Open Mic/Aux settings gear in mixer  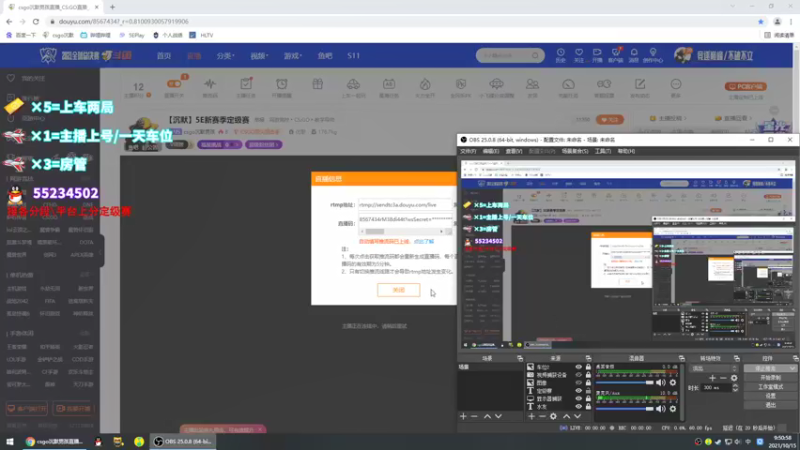(x=673, y=408)
